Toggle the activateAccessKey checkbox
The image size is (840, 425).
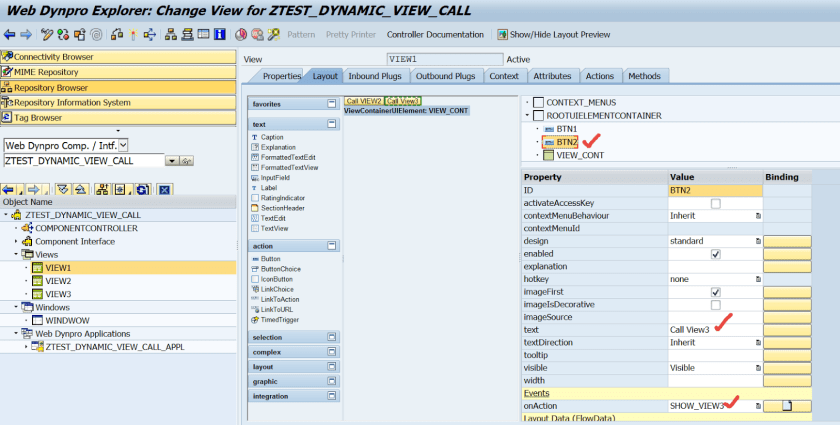pyautogui.click(x=715, y=204)
